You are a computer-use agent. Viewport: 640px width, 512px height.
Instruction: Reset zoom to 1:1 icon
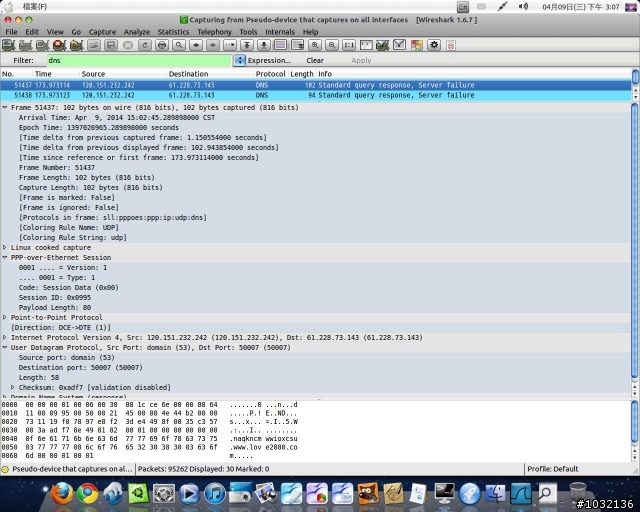pyautogui.click(x=349, y=45)
